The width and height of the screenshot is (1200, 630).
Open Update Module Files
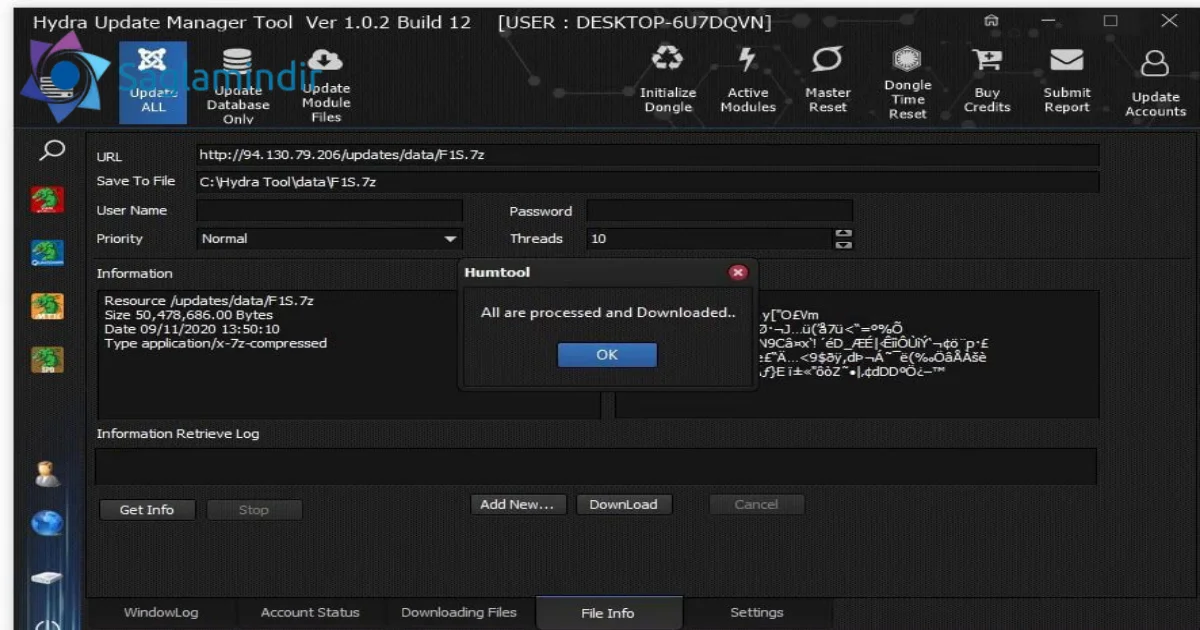point(326,86)
